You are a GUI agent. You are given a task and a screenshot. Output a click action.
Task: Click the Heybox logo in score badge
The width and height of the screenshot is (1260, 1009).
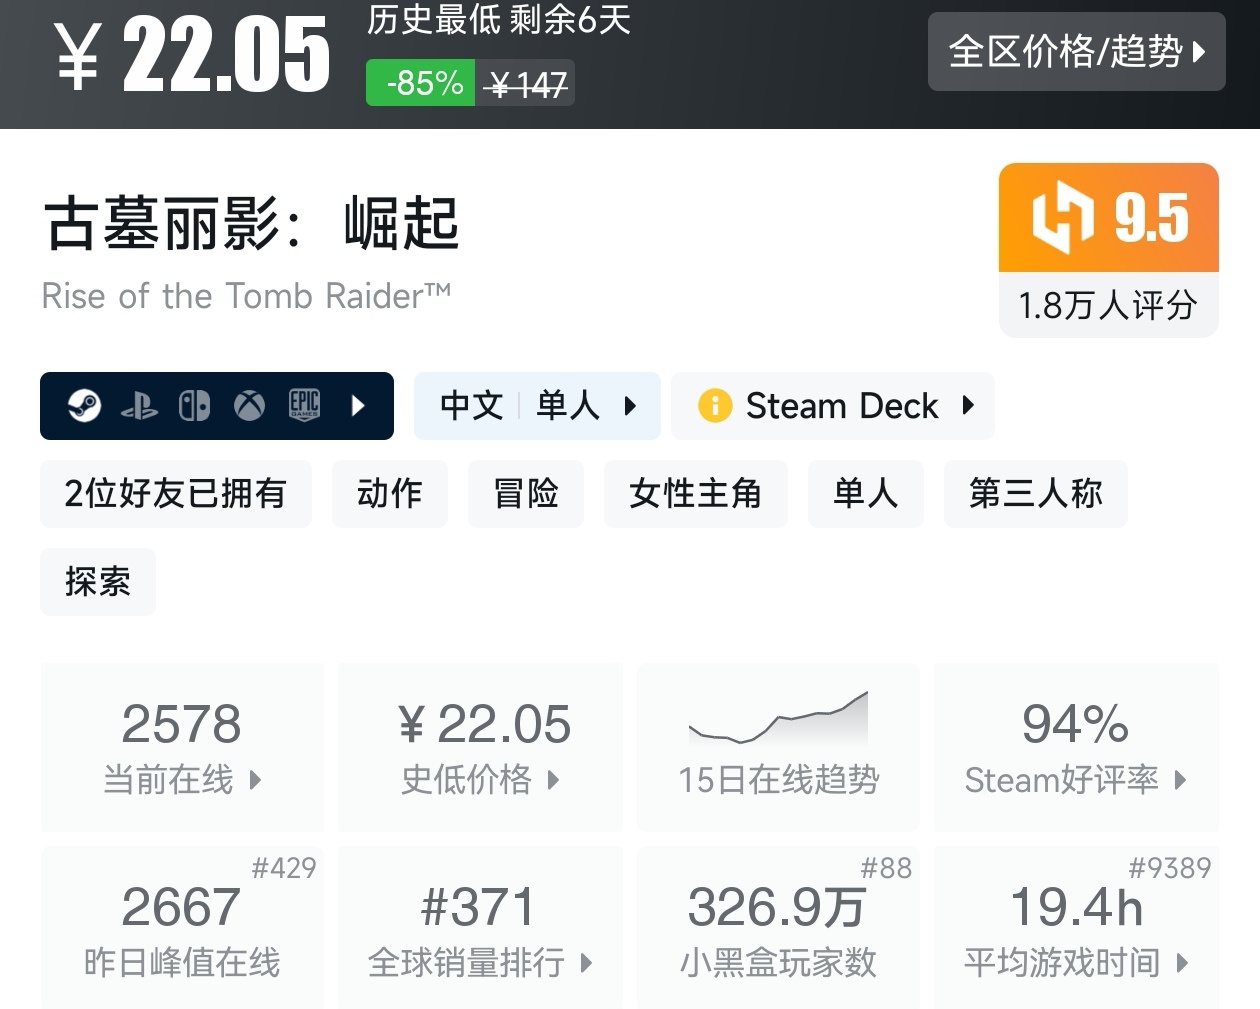[1063, 217]
